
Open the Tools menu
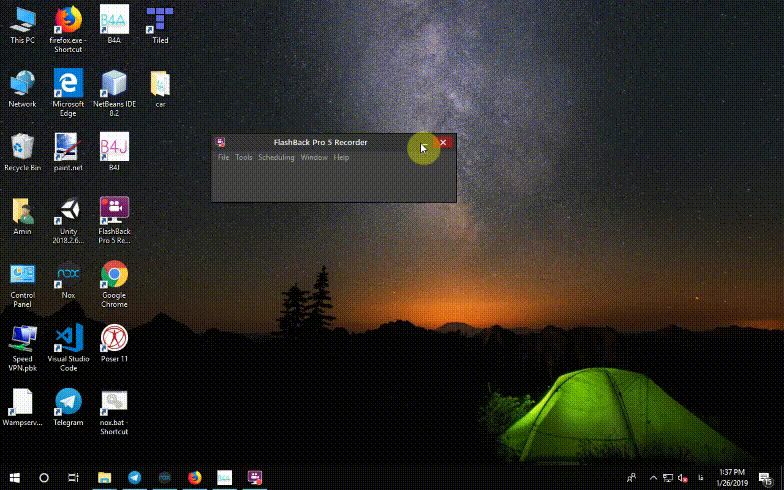point(244,158)
